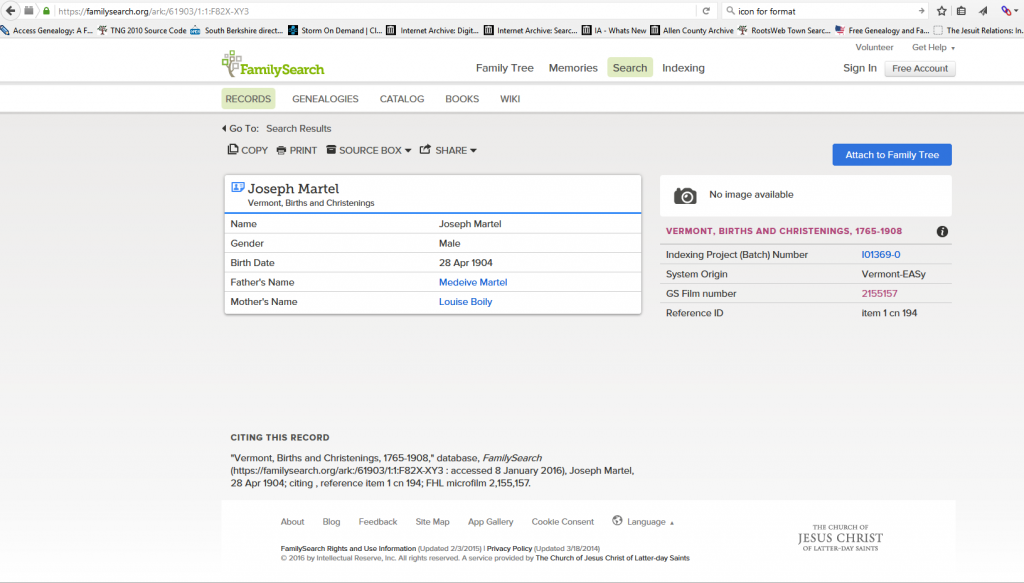This screenshot has width=1024, height=583.
Task: Click the Share arrow icon
Action: [x=425, y=150]
